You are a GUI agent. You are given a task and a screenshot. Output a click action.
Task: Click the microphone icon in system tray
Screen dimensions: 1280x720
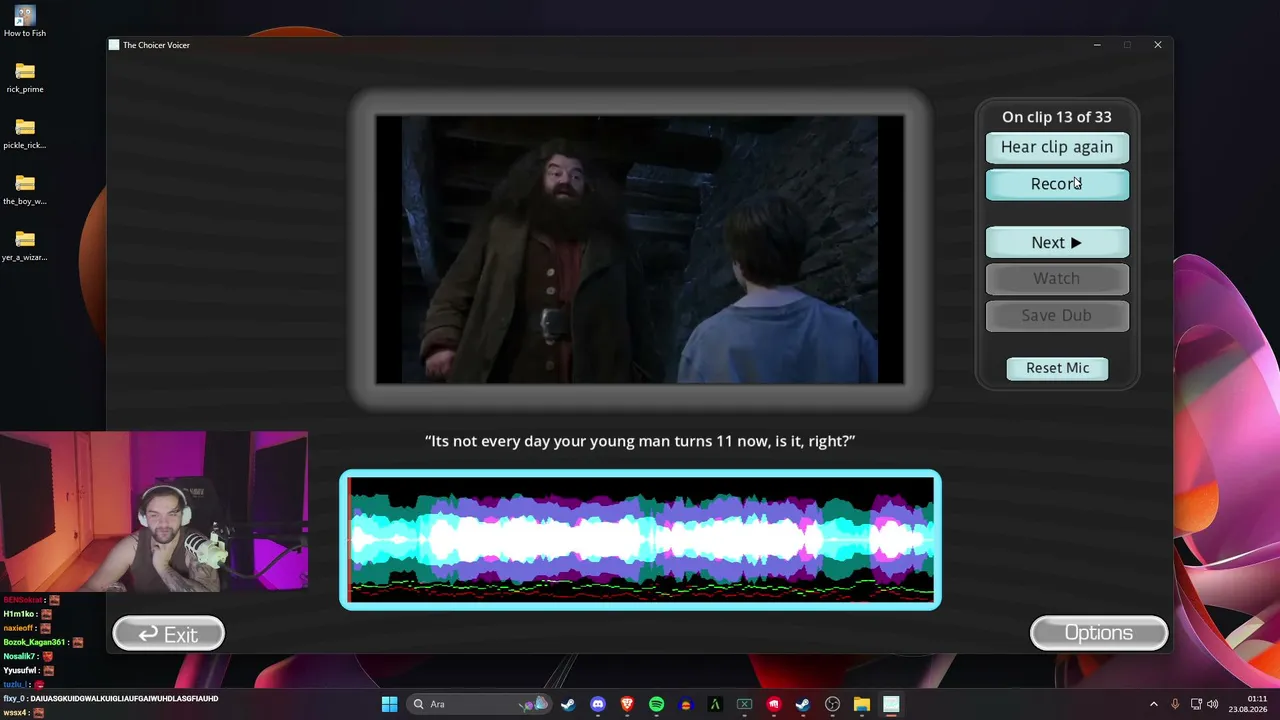click(x=1175, y=704)
